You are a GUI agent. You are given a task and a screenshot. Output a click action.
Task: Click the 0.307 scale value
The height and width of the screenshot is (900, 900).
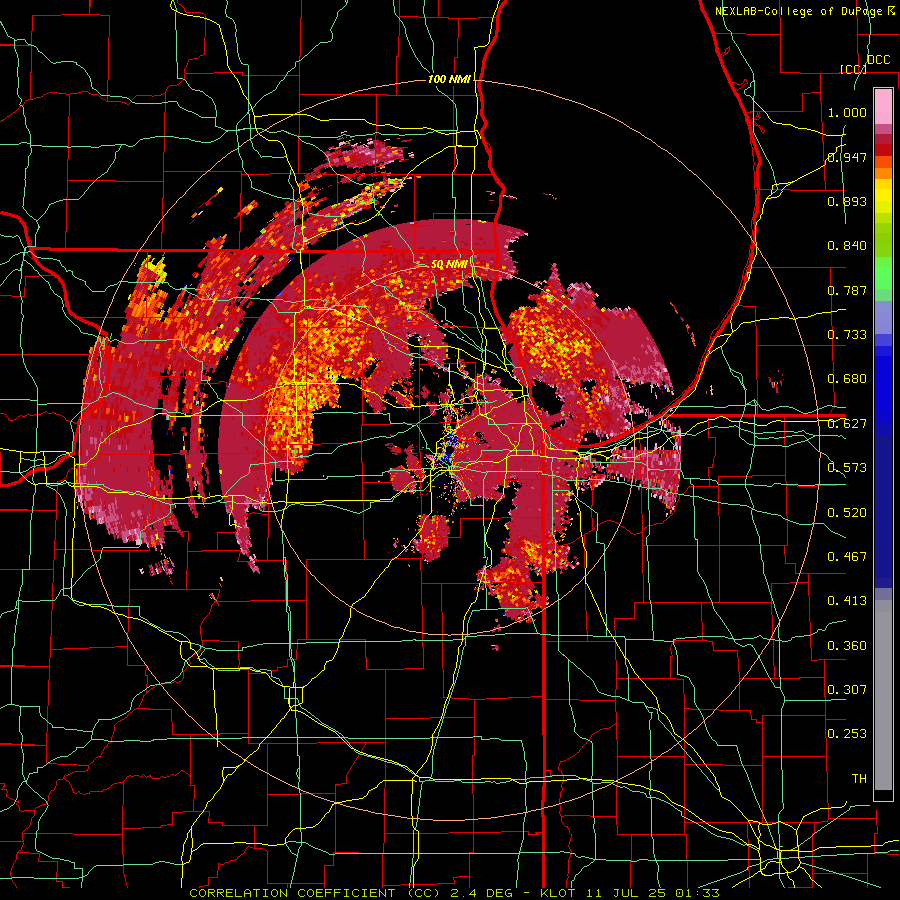(x=847, y=690)
